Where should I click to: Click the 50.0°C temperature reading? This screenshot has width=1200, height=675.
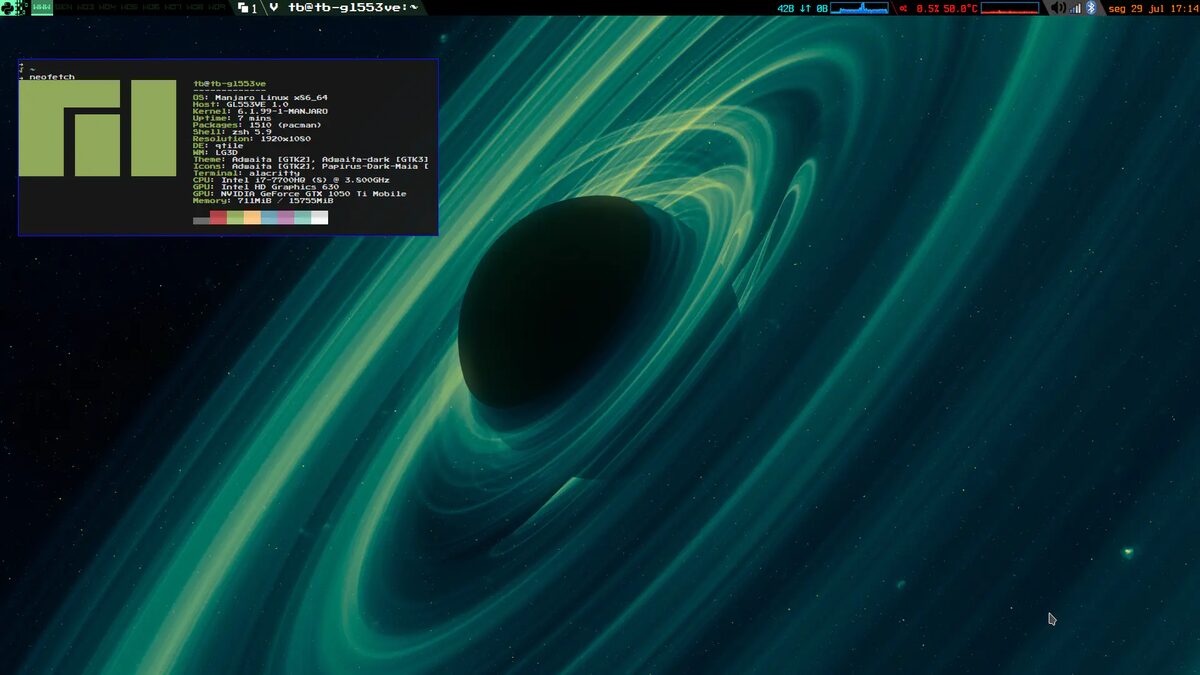[960, 7]
